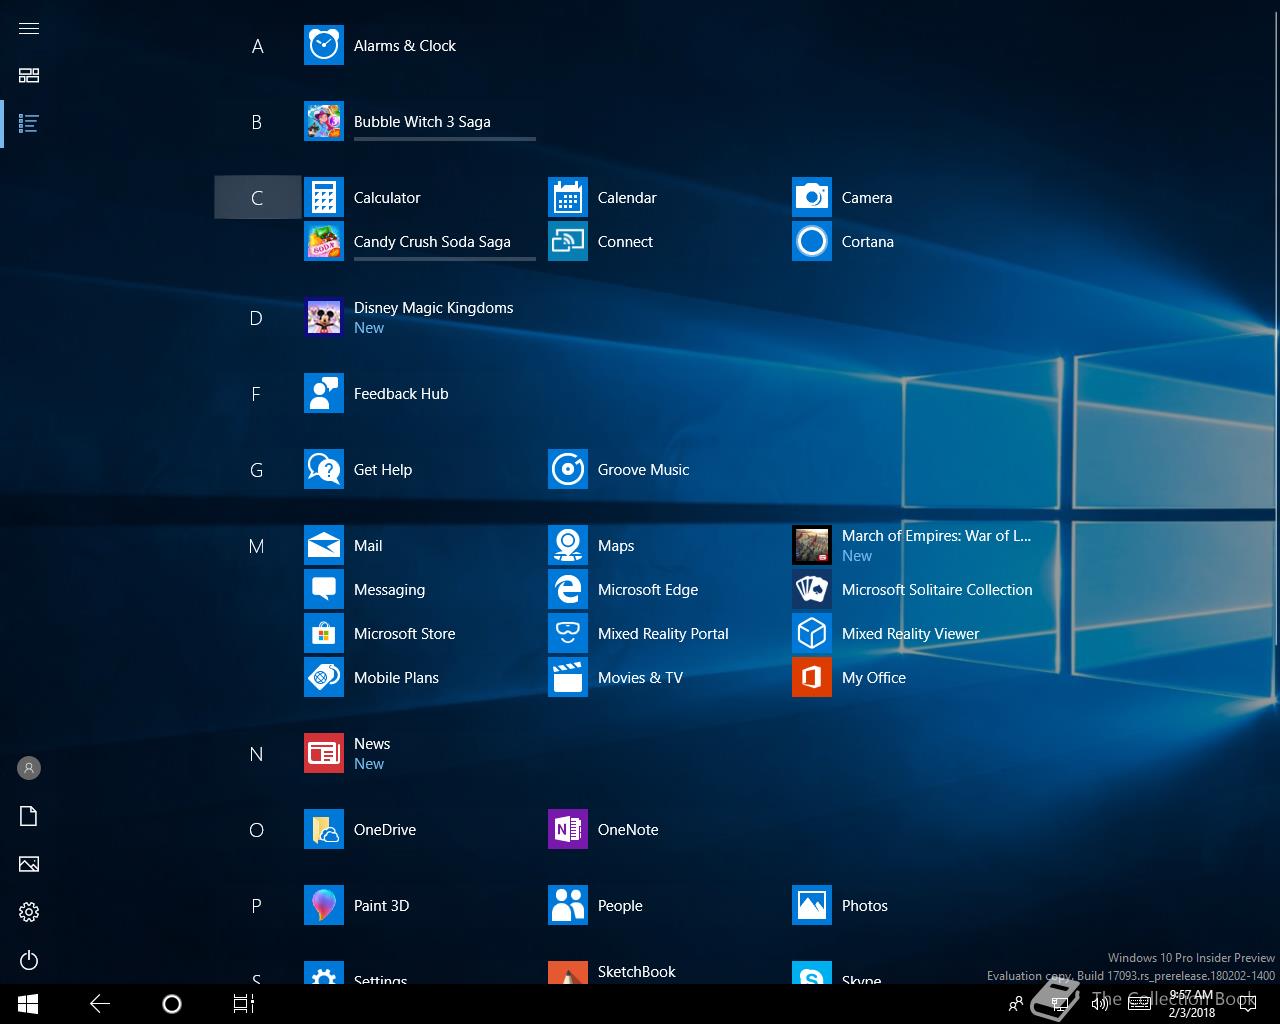The width and height of the screenshot is (1280, 1024).
Task: Launch My Office app icon
Action: 811,678
